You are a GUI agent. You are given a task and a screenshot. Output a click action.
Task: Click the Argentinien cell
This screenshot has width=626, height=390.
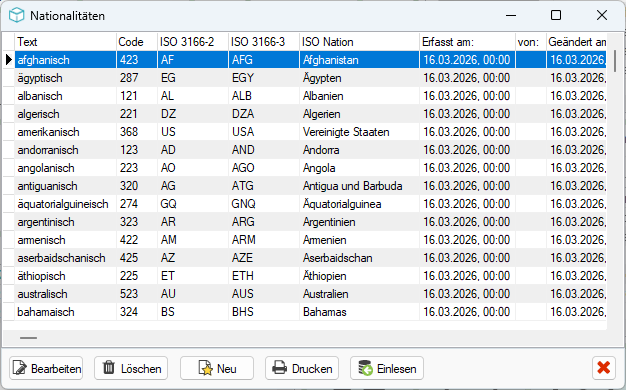(359, 222)
